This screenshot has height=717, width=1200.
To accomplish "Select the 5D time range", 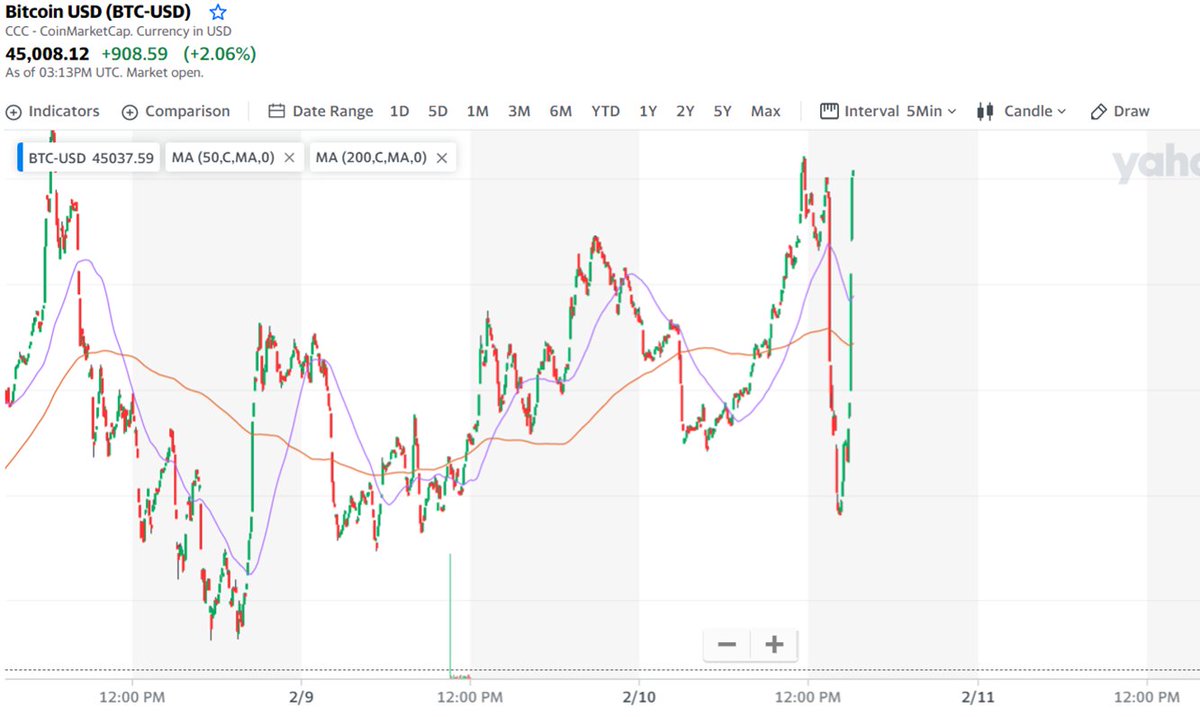I will 438,111.
